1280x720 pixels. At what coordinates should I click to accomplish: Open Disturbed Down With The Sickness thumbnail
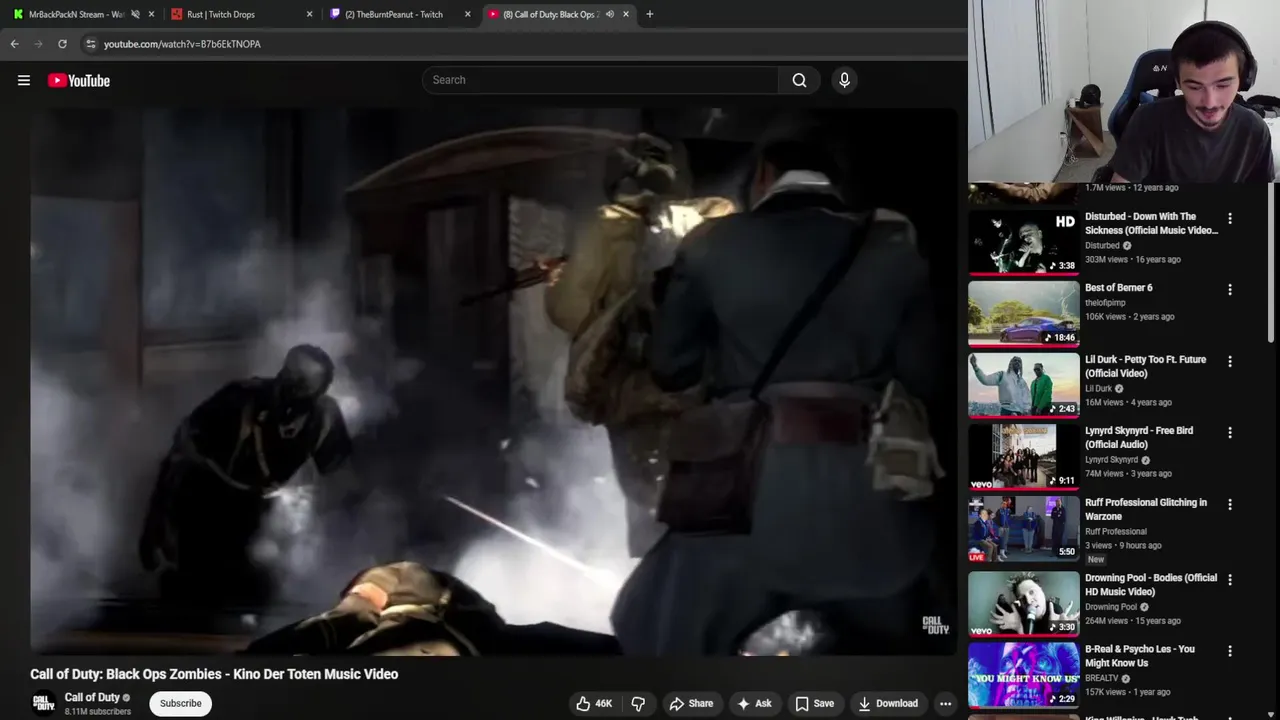coord(1023,241)
